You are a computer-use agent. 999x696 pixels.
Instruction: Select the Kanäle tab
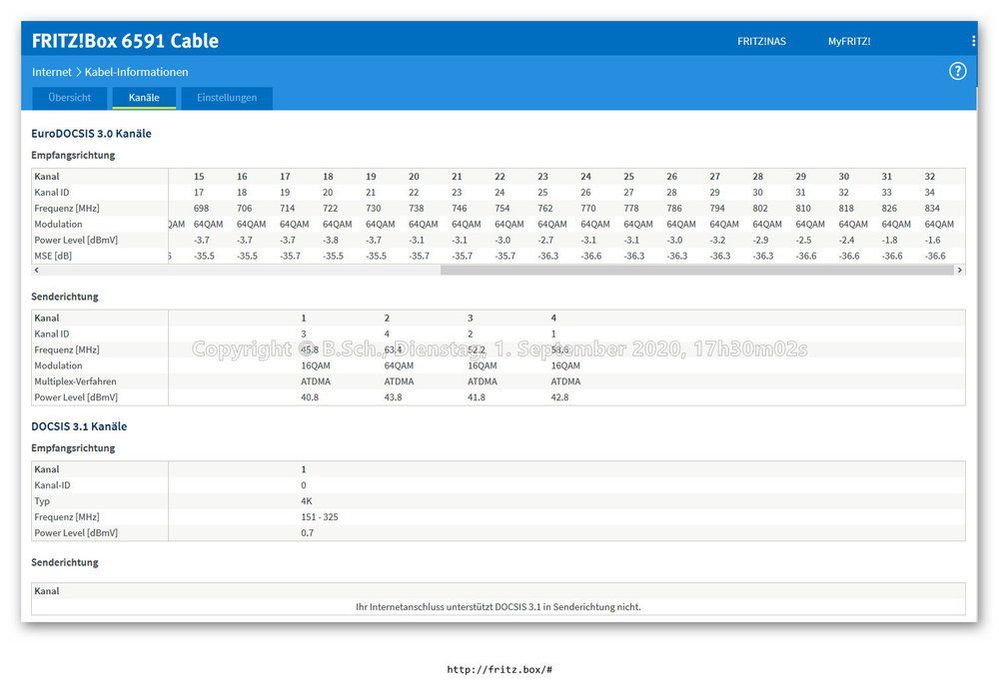click(x=144, y=98)
